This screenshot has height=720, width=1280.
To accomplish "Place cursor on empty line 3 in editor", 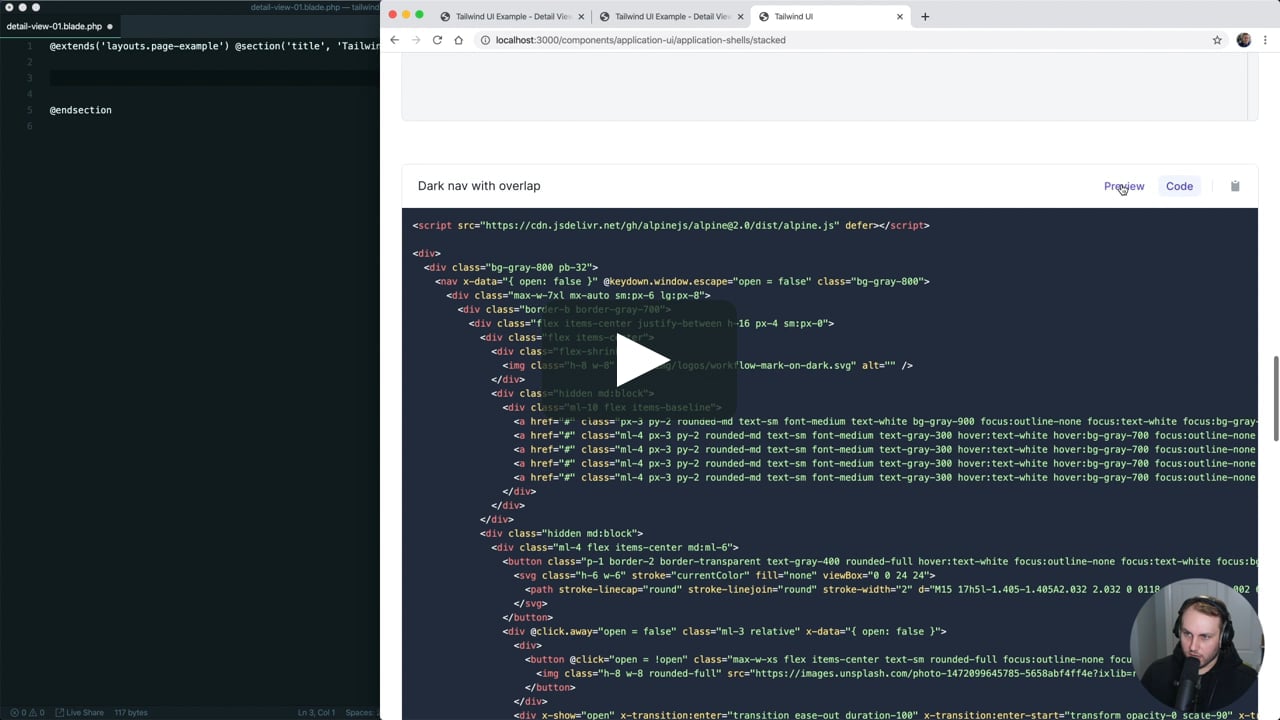I will coord(214,78).
